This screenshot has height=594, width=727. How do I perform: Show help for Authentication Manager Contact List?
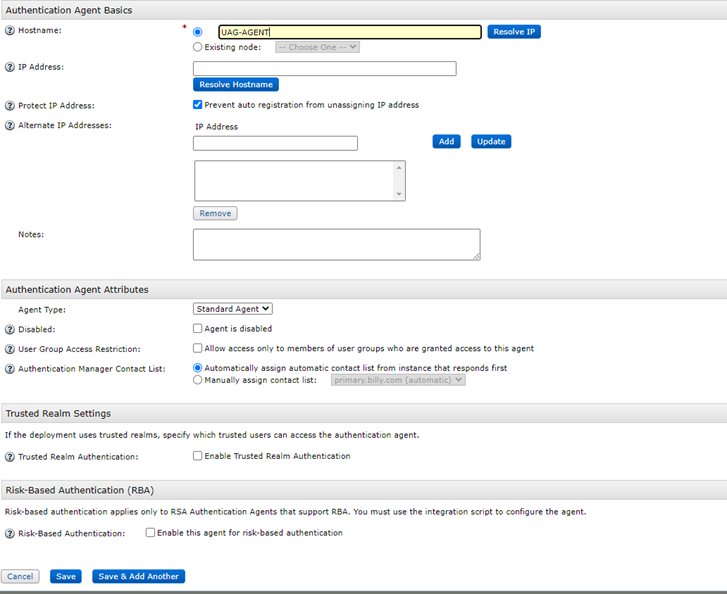pyautogui.click(x=10, y=369)
